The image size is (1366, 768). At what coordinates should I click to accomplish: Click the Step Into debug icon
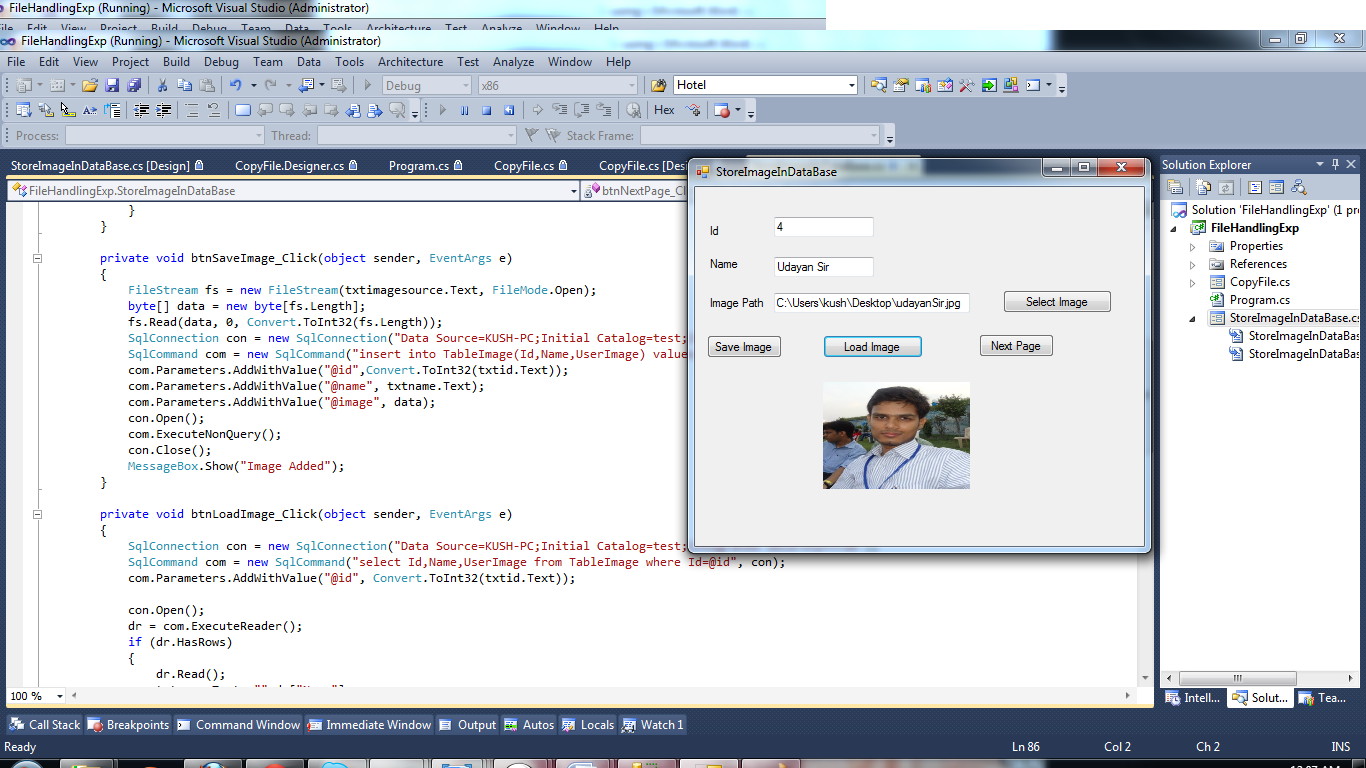coord(559,110)
